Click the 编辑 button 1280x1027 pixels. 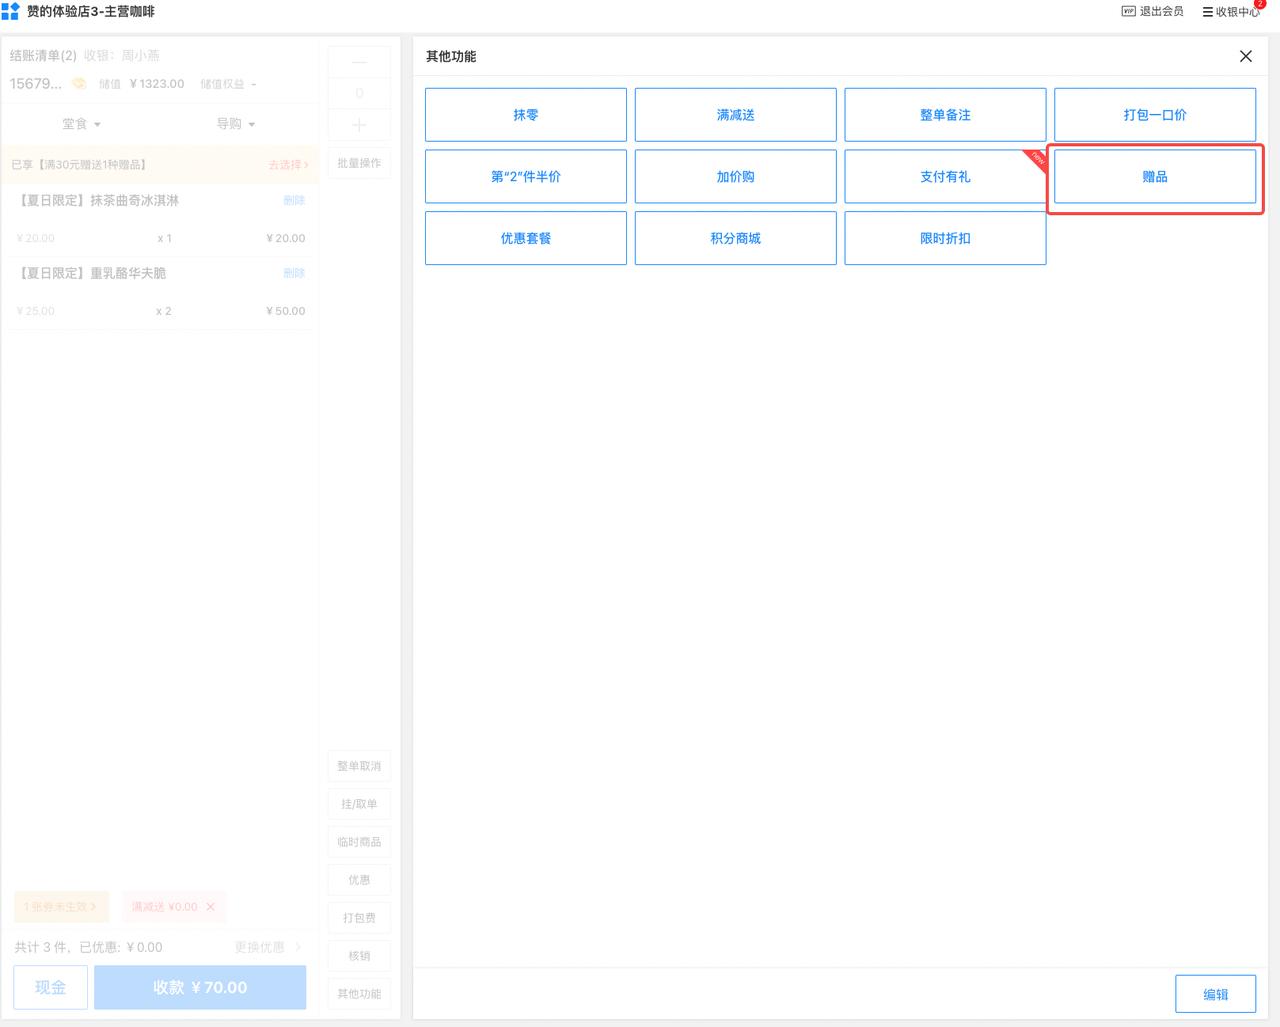tap(1215, 994)
